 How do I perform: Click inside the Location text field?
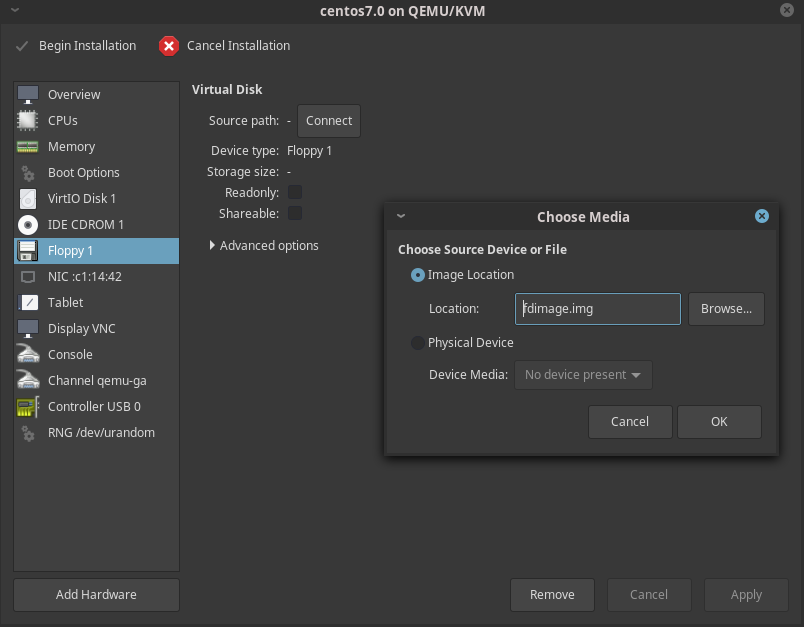[x=597, y=308]
